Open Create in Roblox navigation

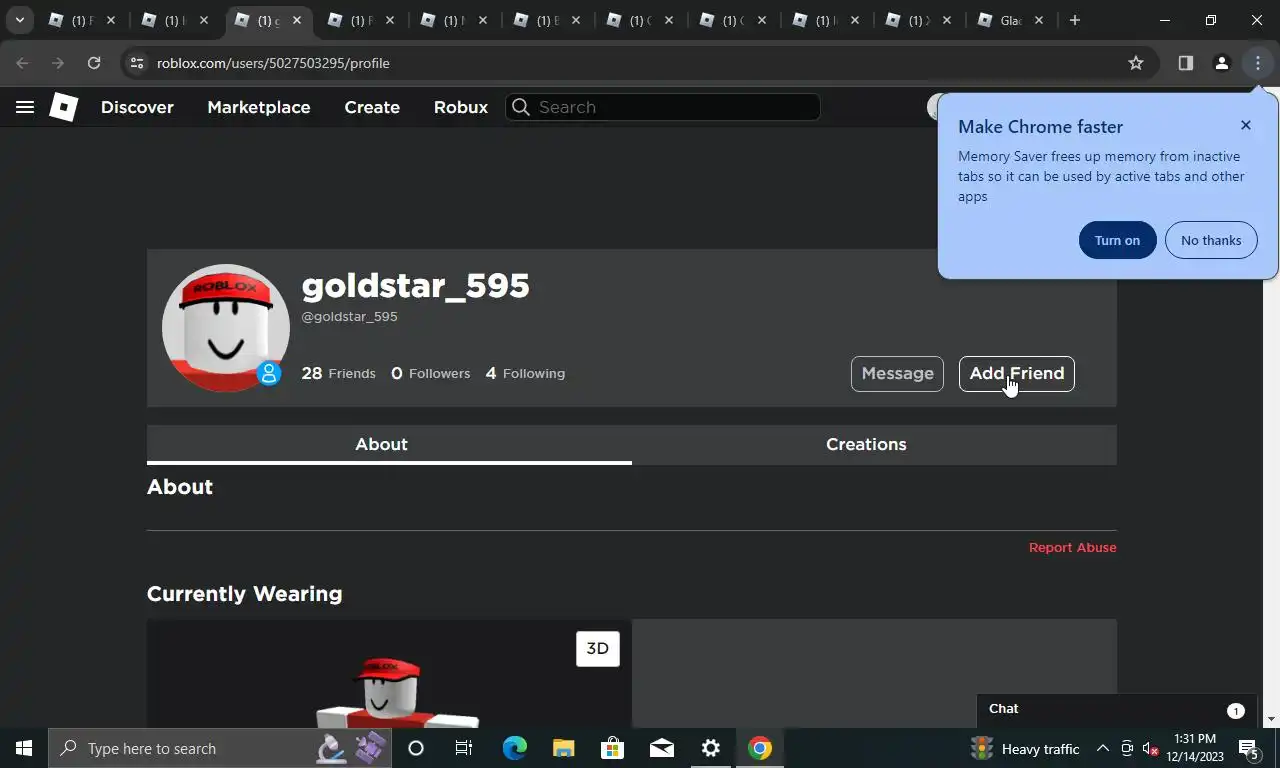pyautogui.click(x=372, y=107)
